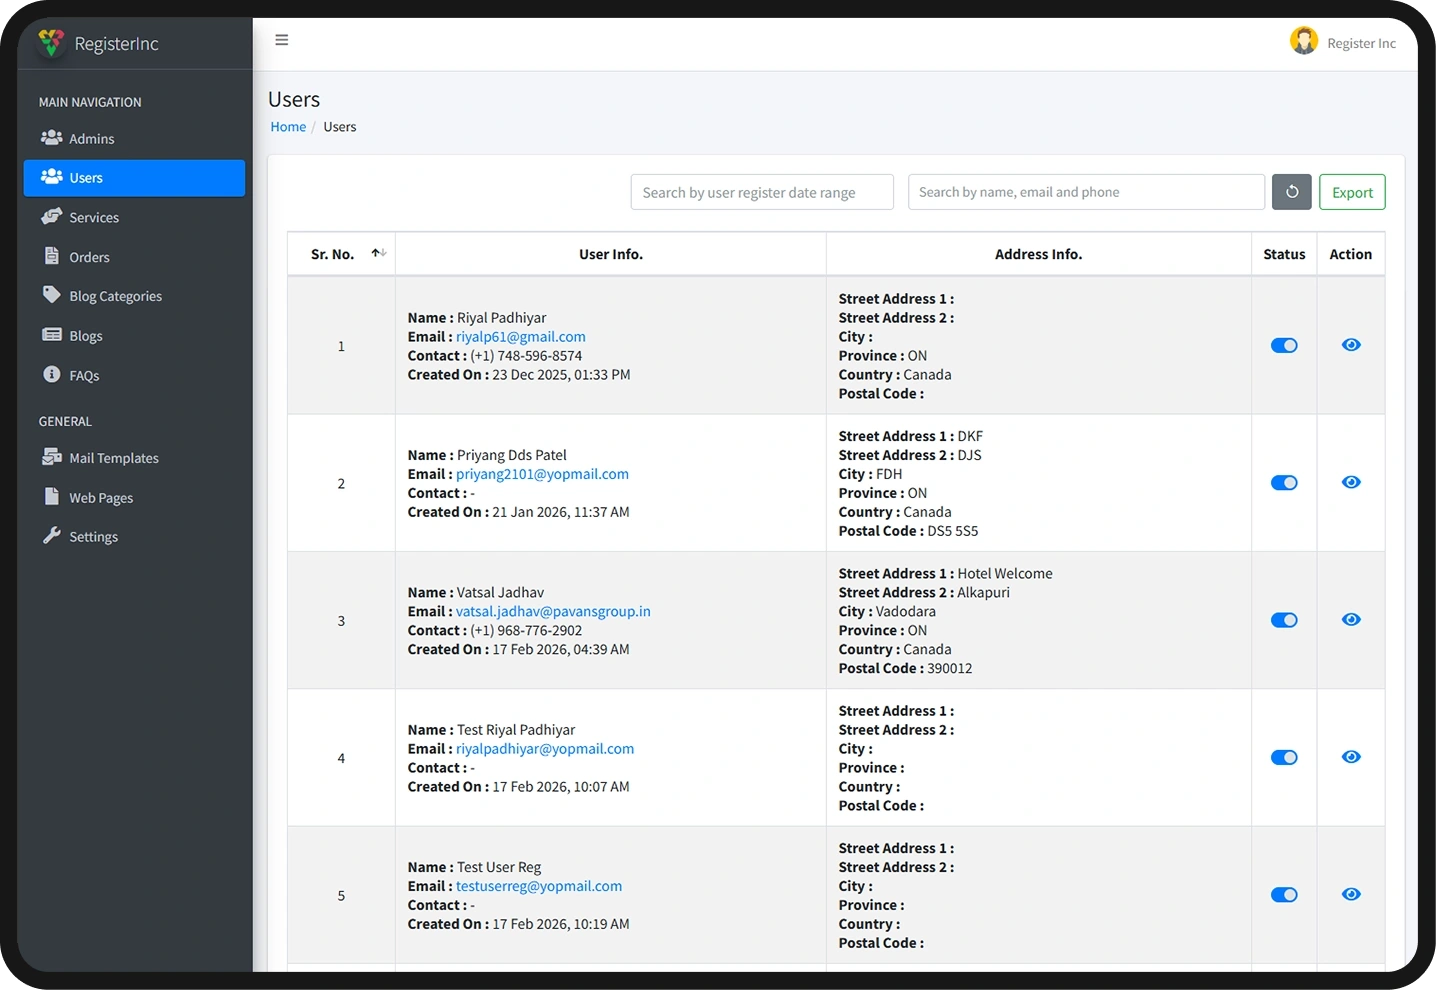Click the FAQs info icon

(52, 374)
